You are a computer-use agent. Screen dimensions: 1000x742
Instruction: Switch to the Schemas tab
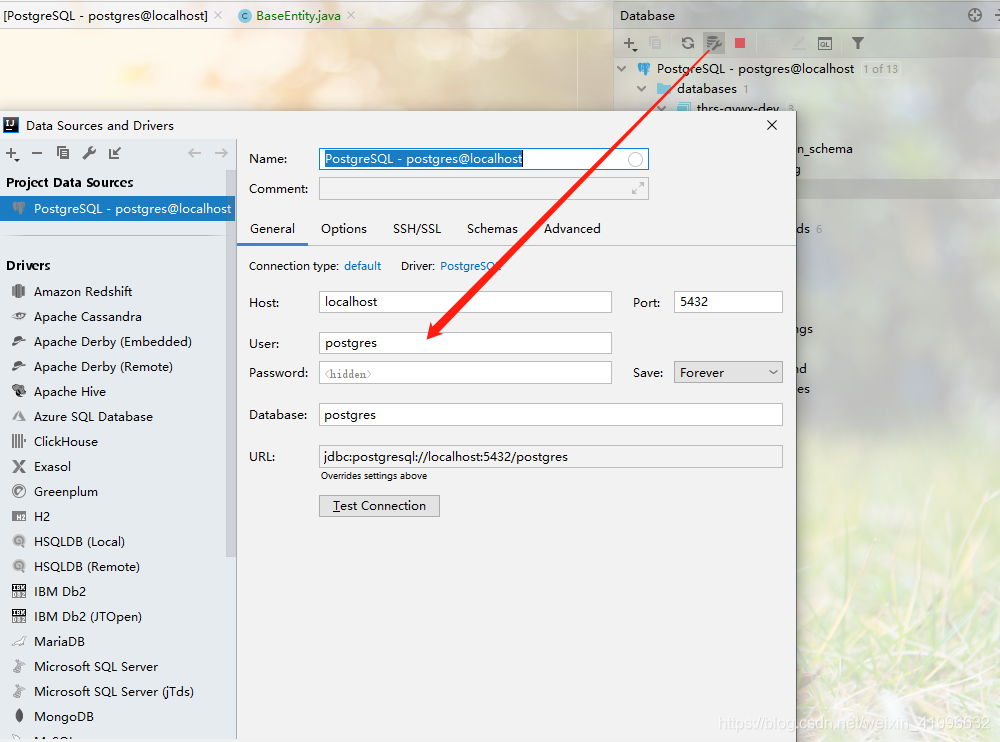click(x=491, y=228)
